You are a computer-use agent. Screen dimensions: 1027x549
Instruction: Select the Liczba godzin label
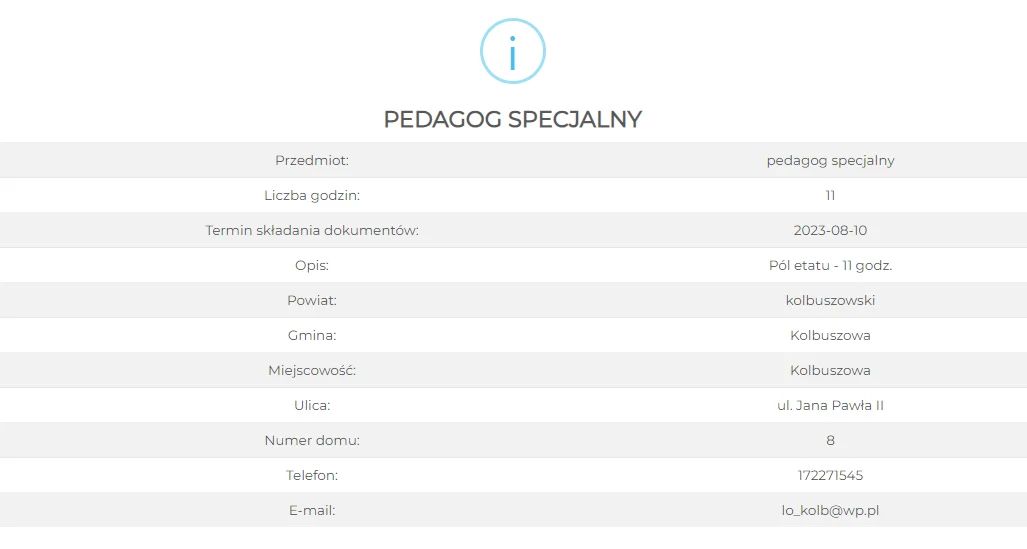coord(312,195)
